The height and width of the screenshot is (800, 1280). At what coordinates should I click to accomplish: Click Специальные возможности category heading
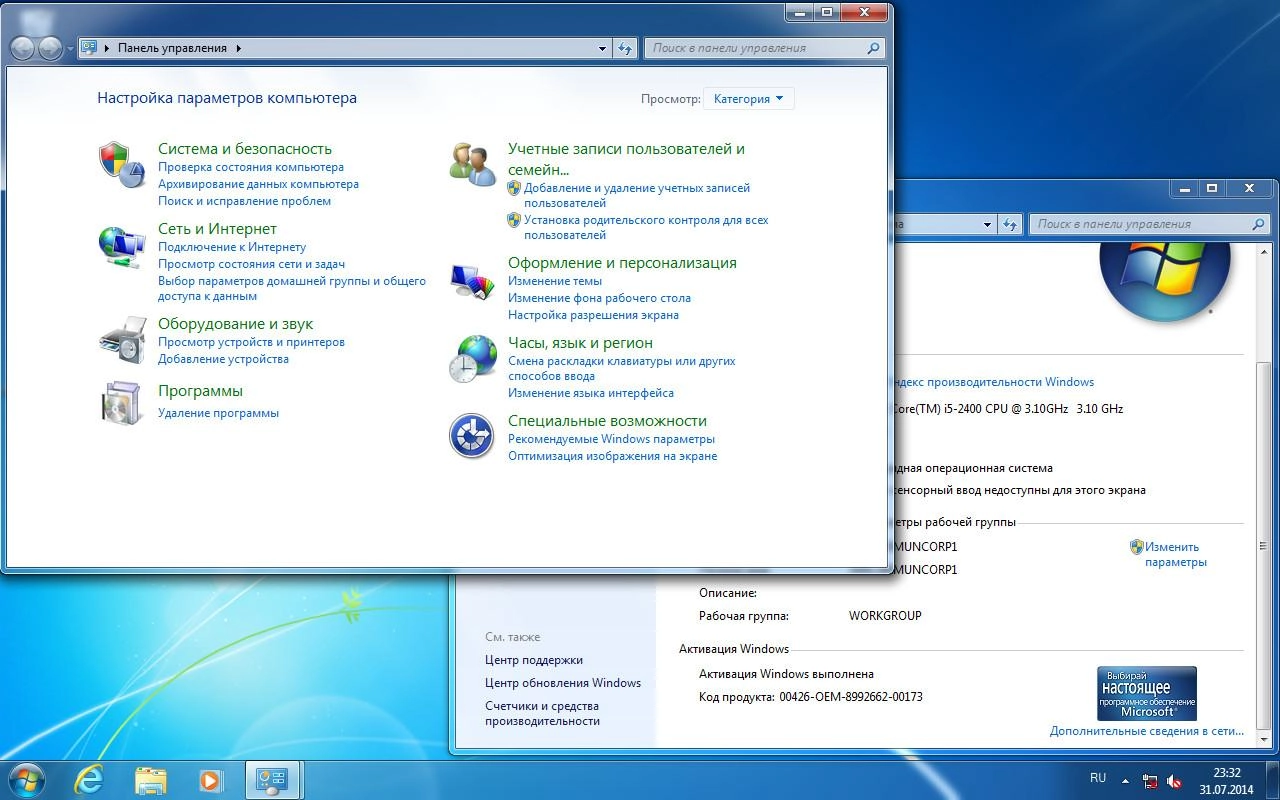[607, 421]
